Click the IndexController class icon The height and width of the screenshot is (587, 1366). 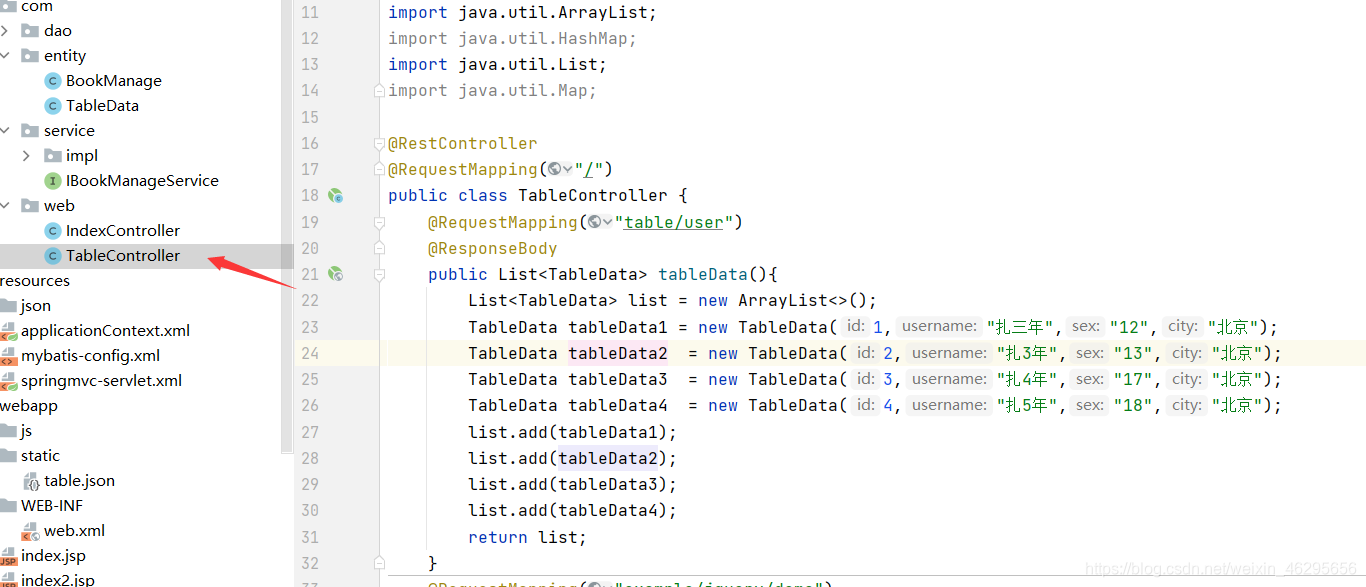(53, 231)
